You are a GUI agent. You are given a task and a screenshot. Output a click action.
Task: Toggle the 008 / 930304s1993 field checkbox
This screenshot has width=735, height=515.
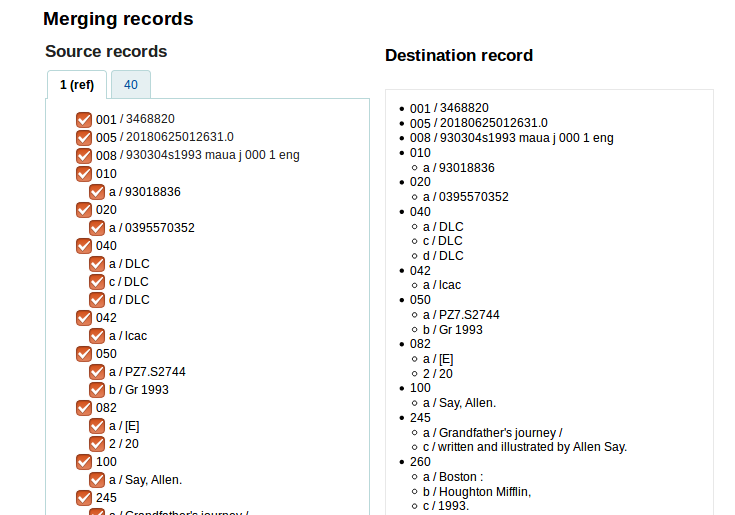pyautogui.click(x=84, y=156)
